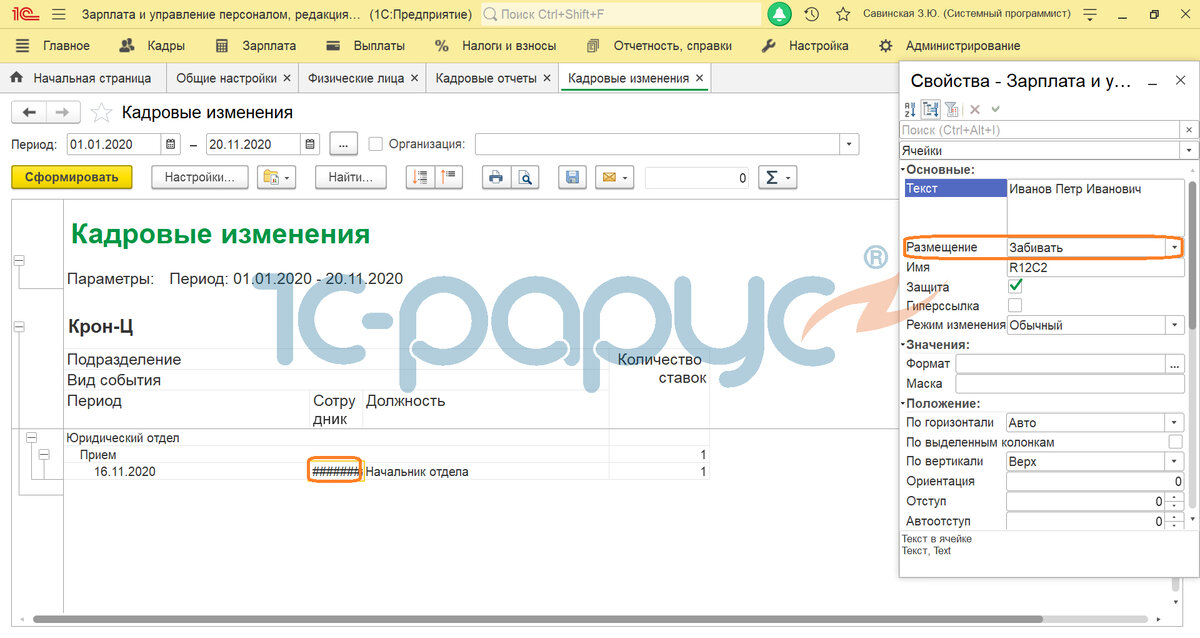This screenshot has width=1200, height=638.
Task: Open the main menu hamburger icon
Action: [59, 15]
